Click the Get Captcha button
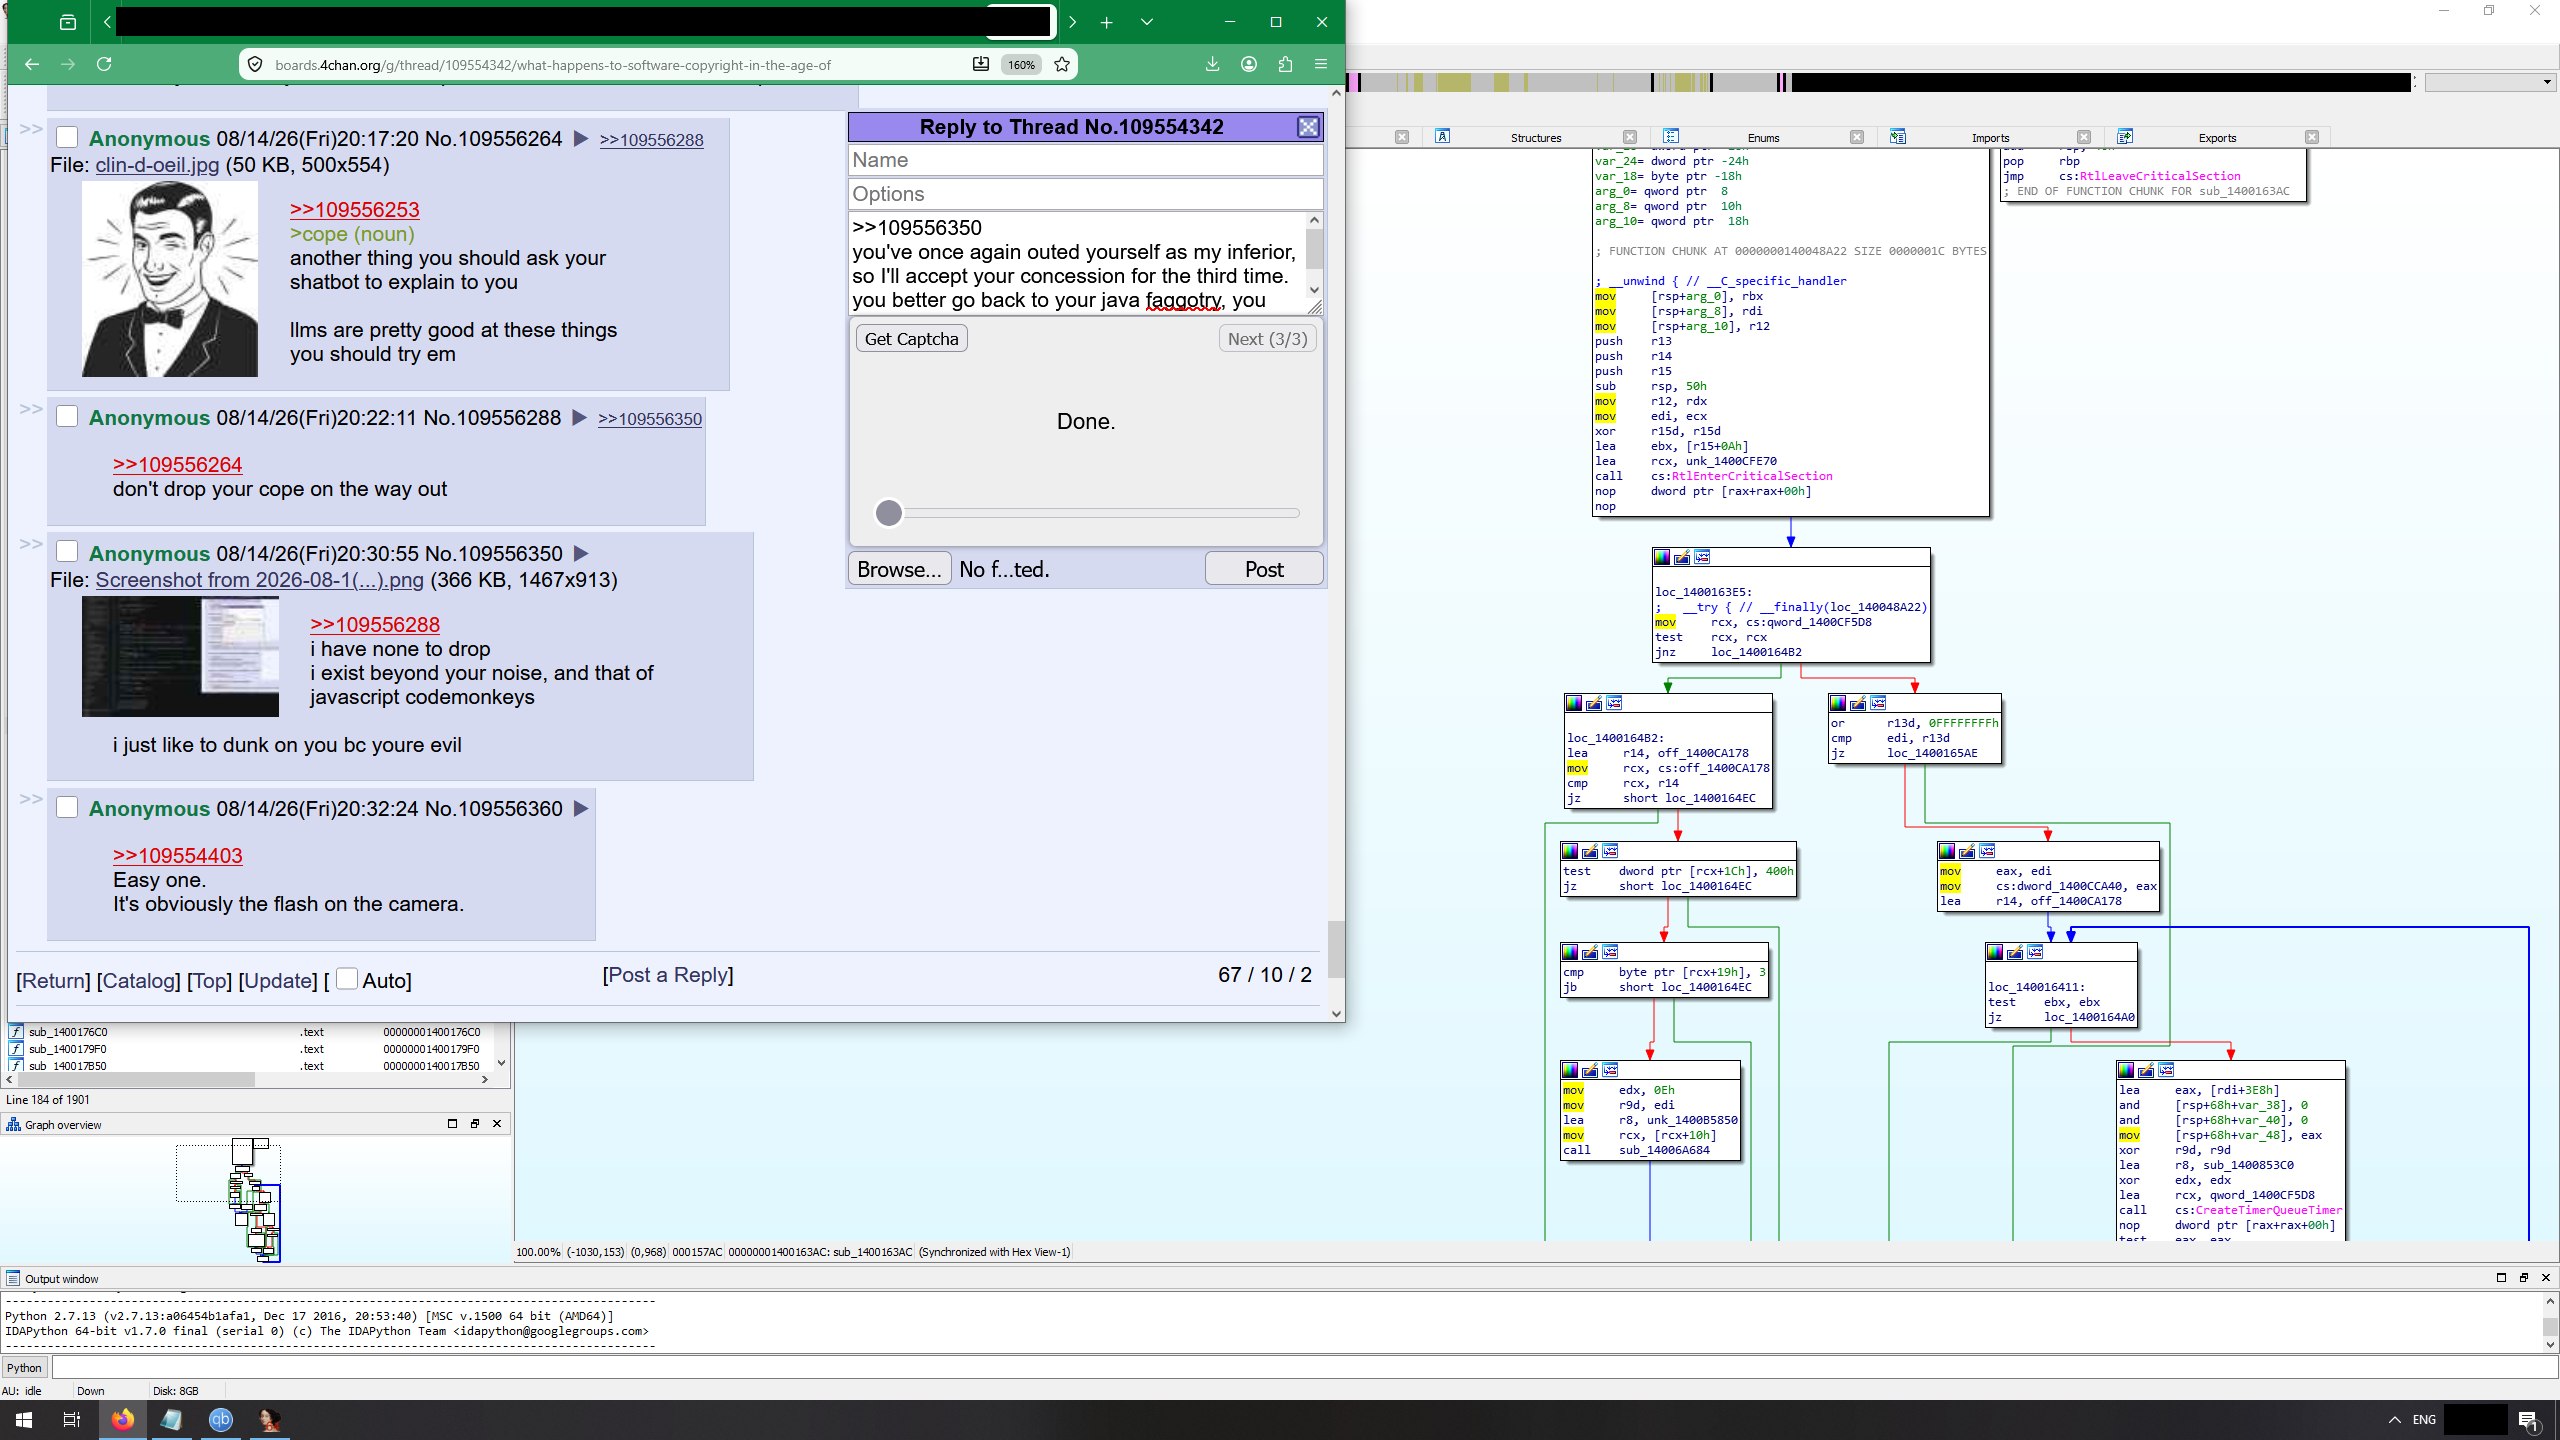 911,339
